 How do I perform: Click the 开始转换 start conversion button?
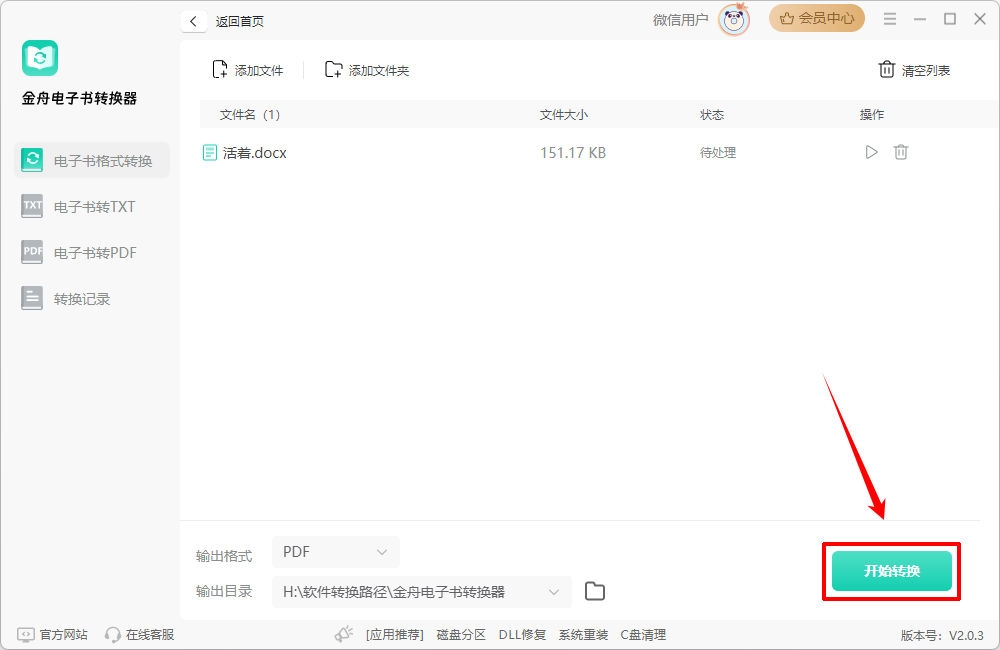[892, 571]
